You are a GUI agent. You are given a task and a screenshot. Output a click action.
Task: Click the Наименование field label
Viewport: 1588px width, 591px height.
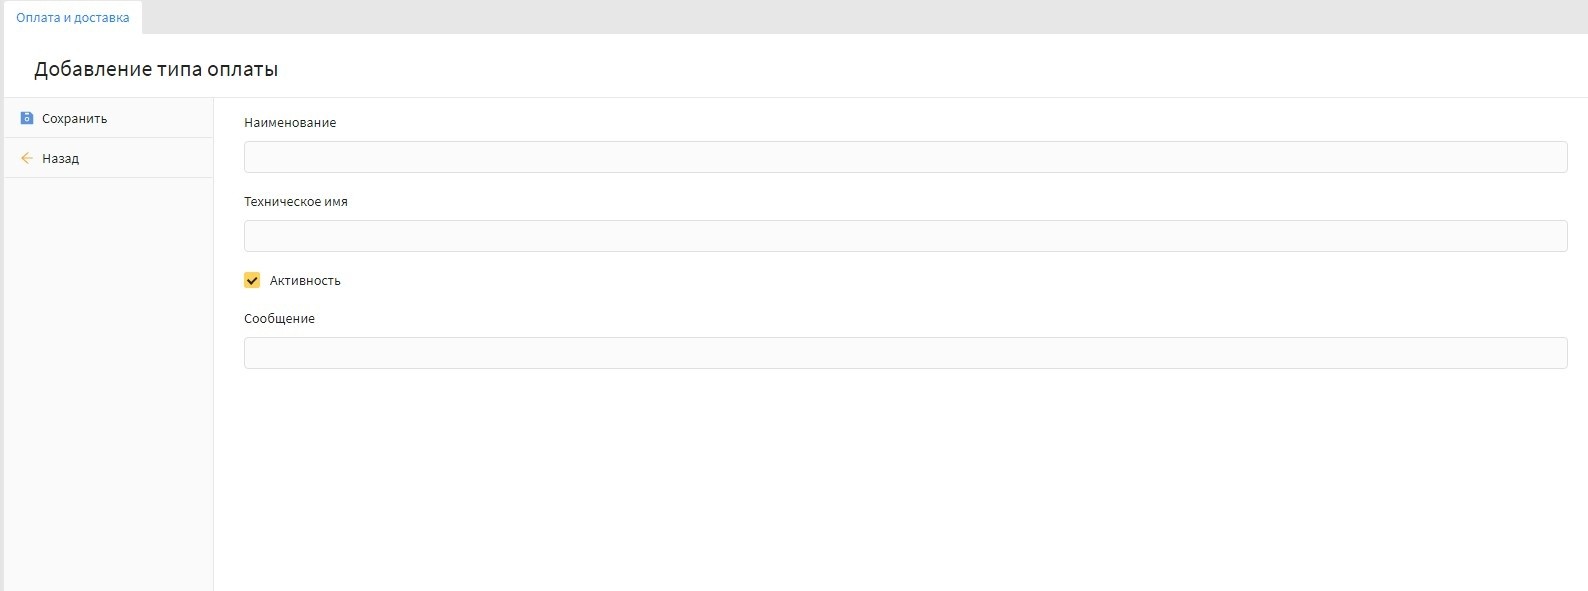pyautogui.click(x=290, y=123)
